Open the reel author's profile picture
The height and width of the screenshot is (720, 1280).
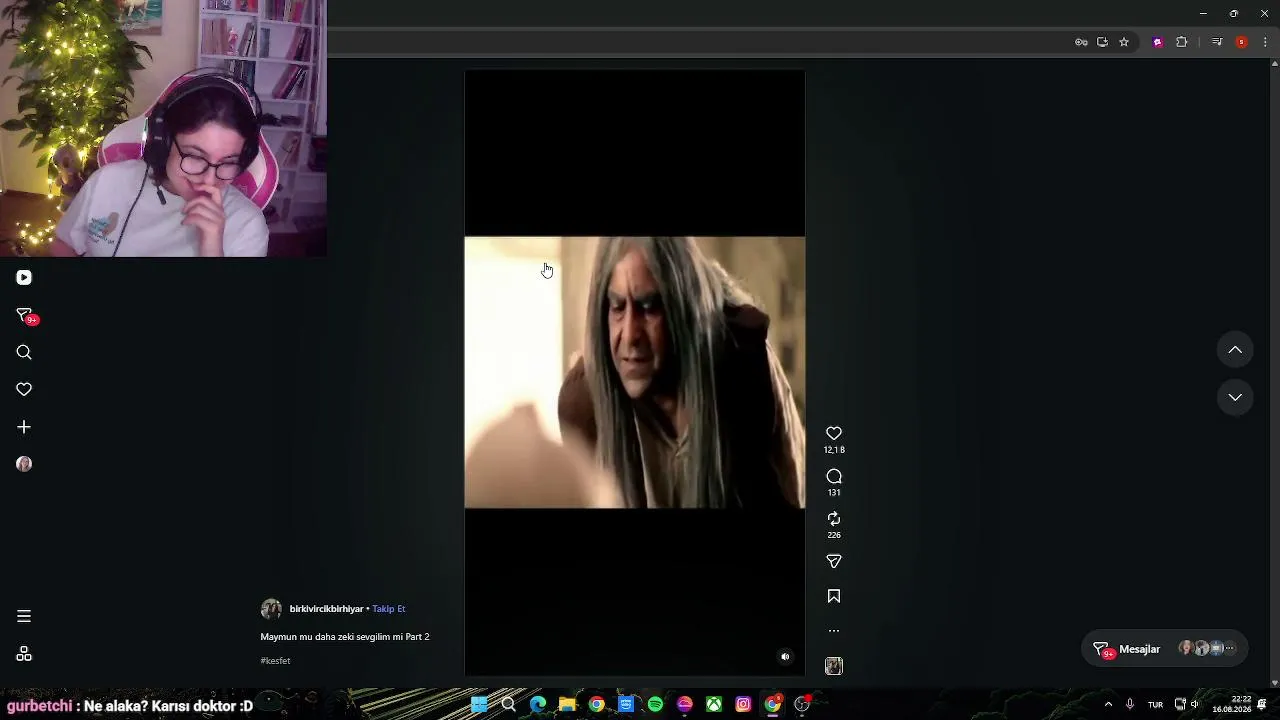pyautogui.click(x=271, y=609)
